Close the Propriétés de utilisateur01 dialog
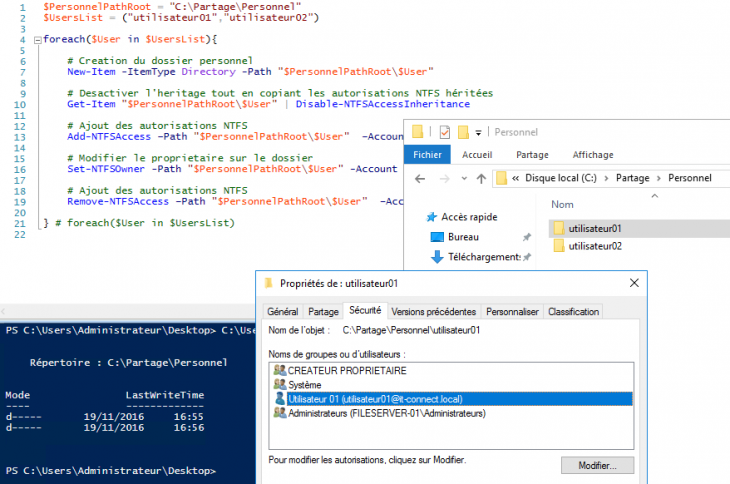730x484 pixels. coord(634,283)
